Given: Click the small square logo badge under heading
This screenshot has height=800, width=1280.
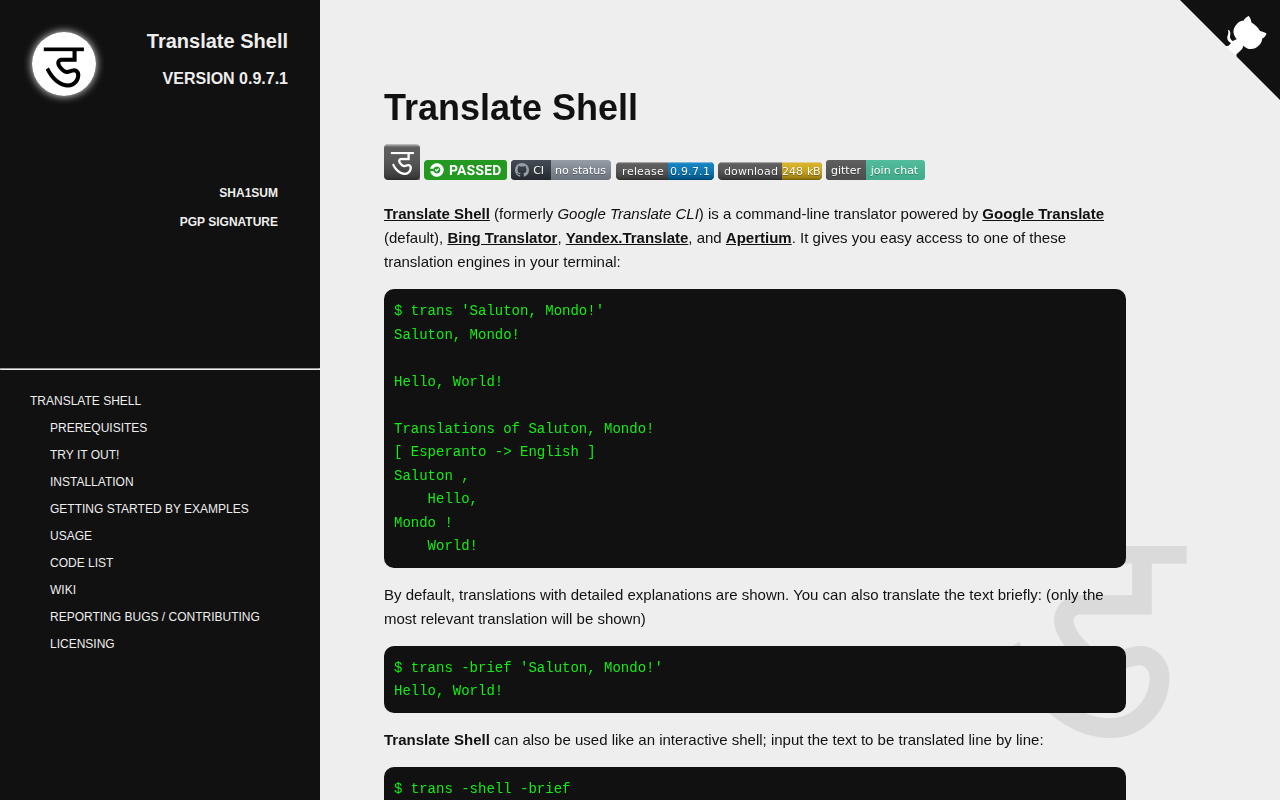Looking at the screenshot, I should (x=402, y=162).
